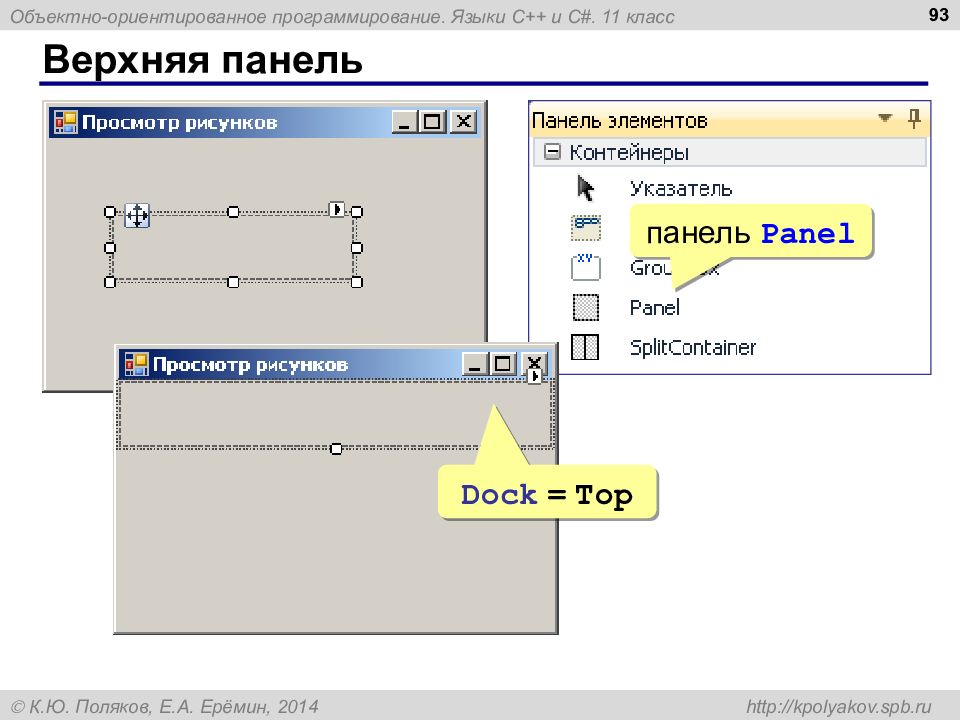Click the панель Panel callout
This screenshot has height=720, width=960.
pos(751,233)
